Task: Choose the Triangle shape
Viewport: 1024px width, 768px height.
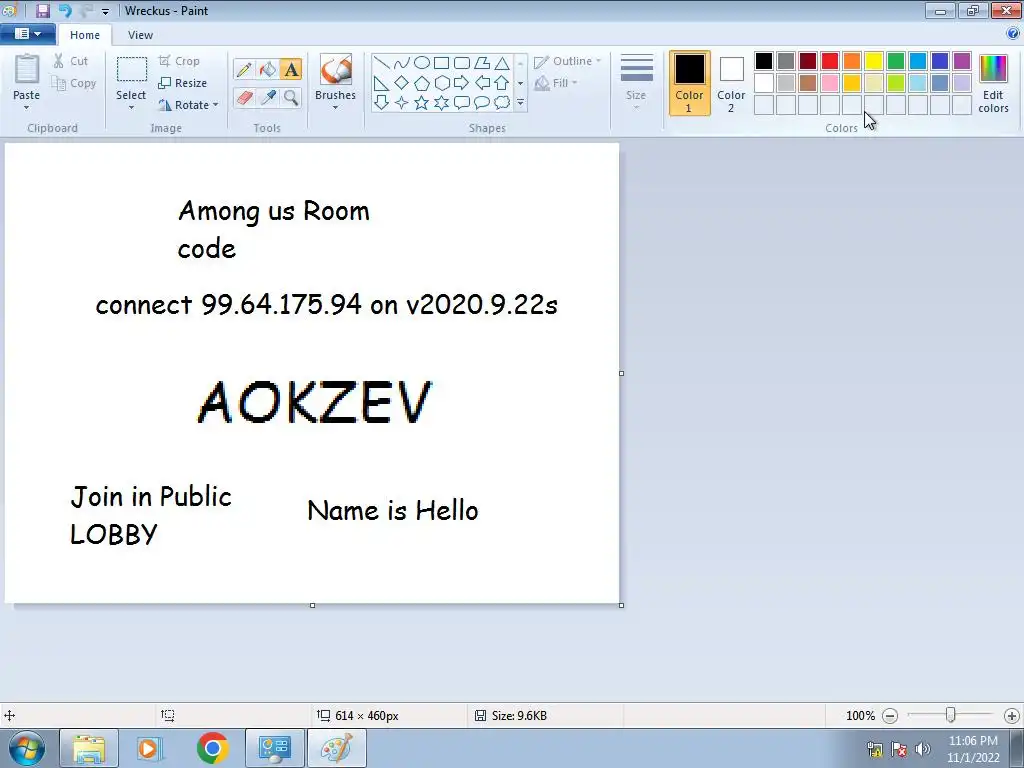Action: [502, 63]
